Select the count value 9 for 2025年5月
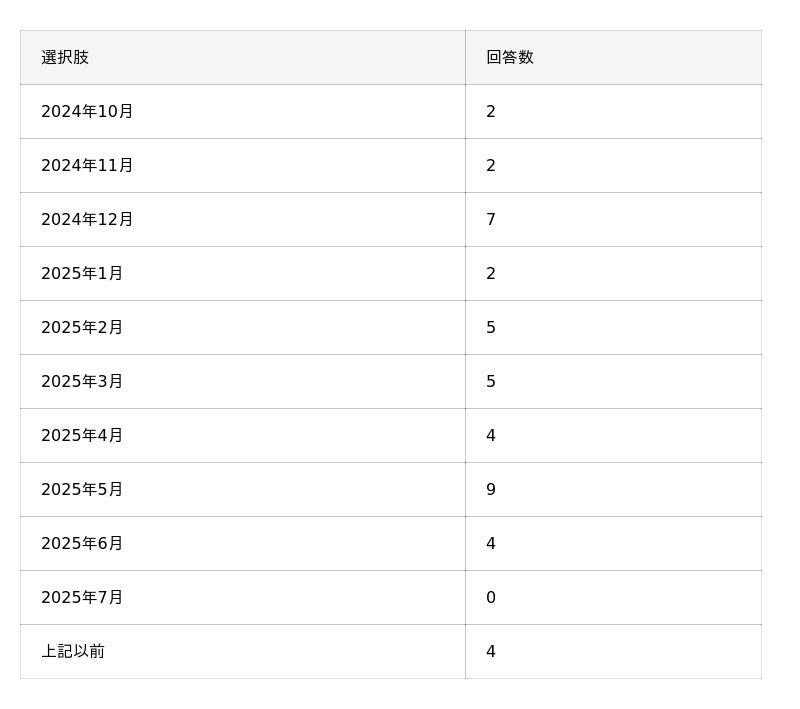 pyautogui.click(x=491, y=490)
